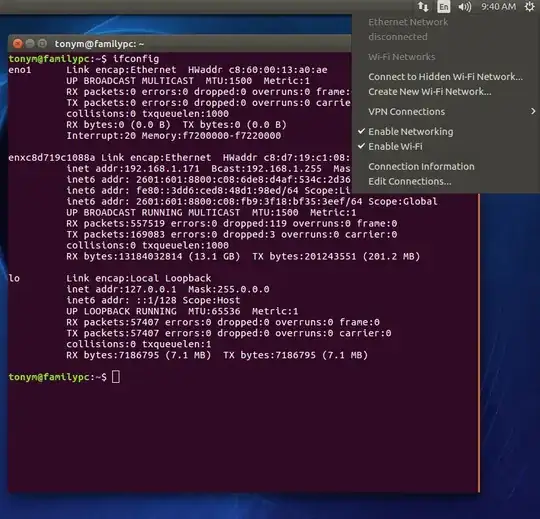This screenshot has height=519, width=540.
Task: Select Connect to Hidden Wi-Fi Network
Action: point(446,76)
